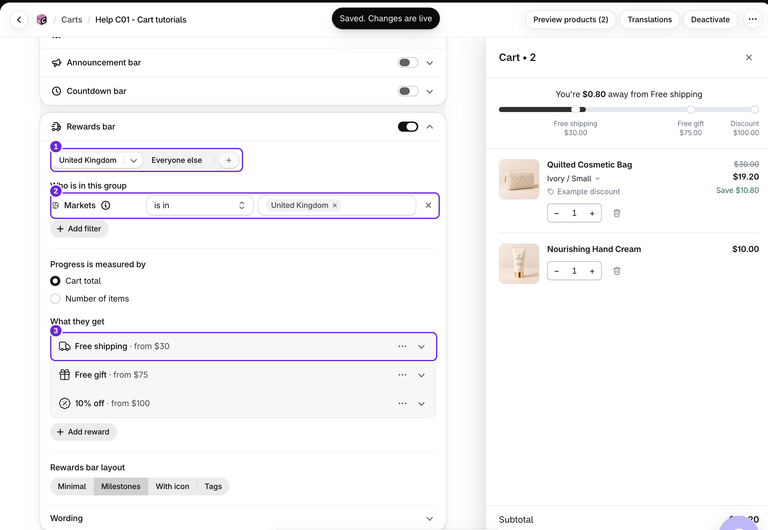Viewport: 768px width, 530px height.
Task: Decrease Quilted Cosmetic Bag quantity
Action: (x=556, y=213)
